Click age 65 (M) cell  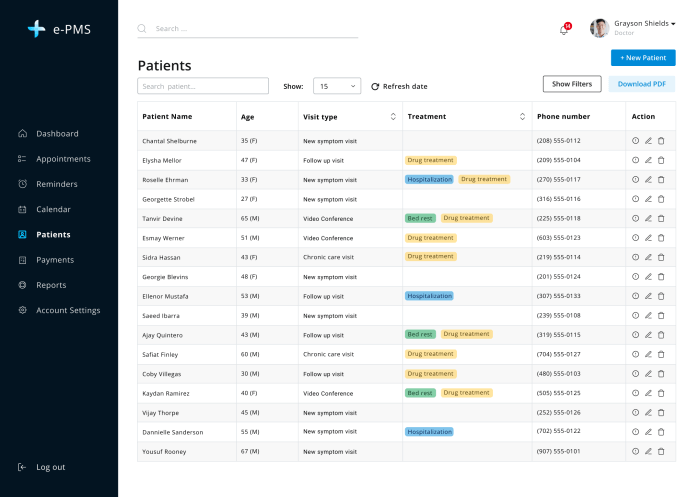250,218
